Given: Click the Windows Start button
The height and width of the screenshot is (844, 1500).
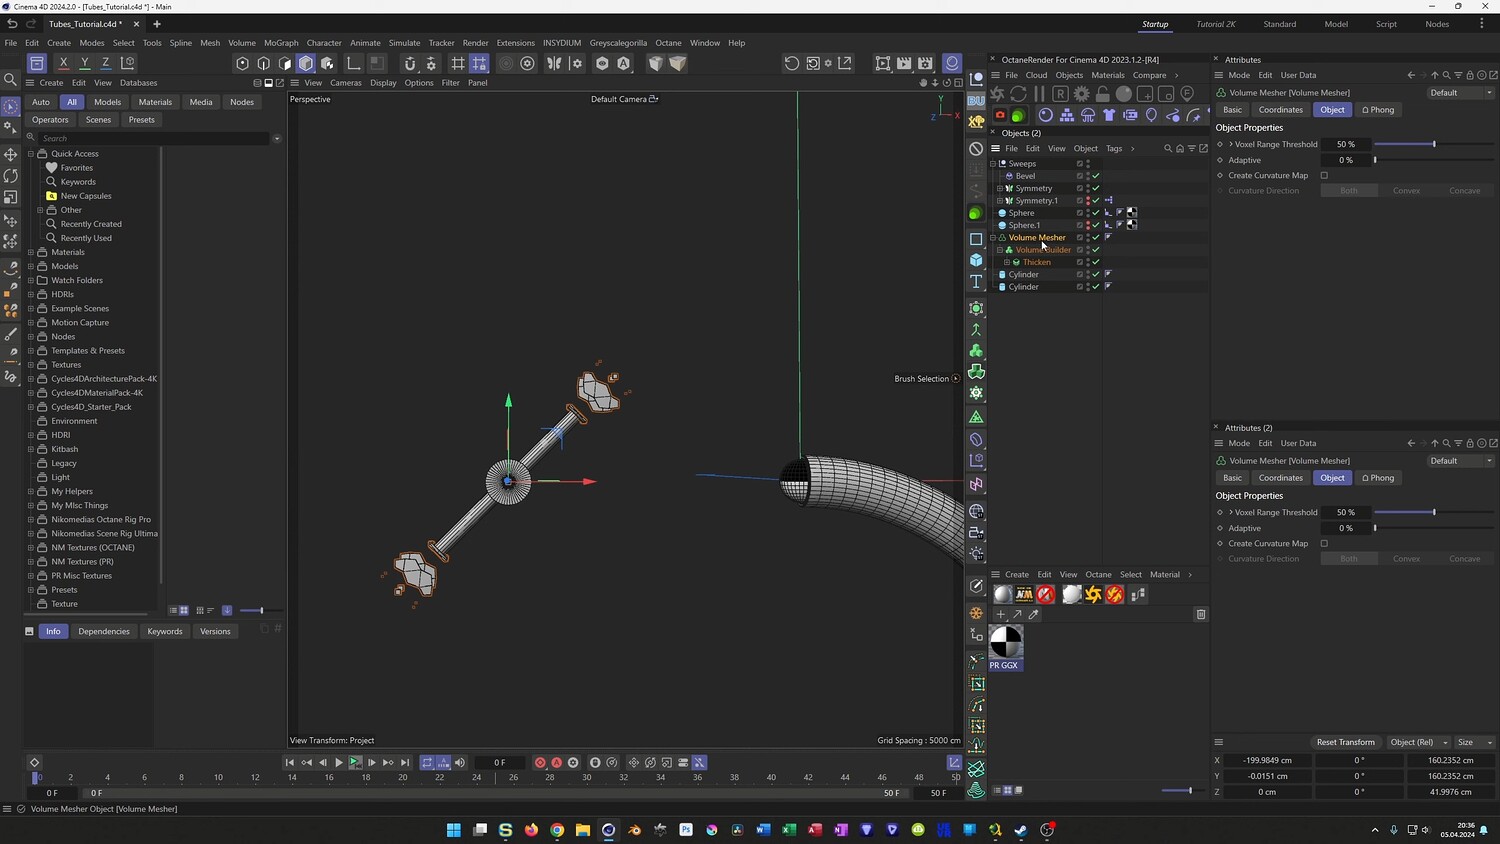Looking at the screenshot, I should (453, 830).
